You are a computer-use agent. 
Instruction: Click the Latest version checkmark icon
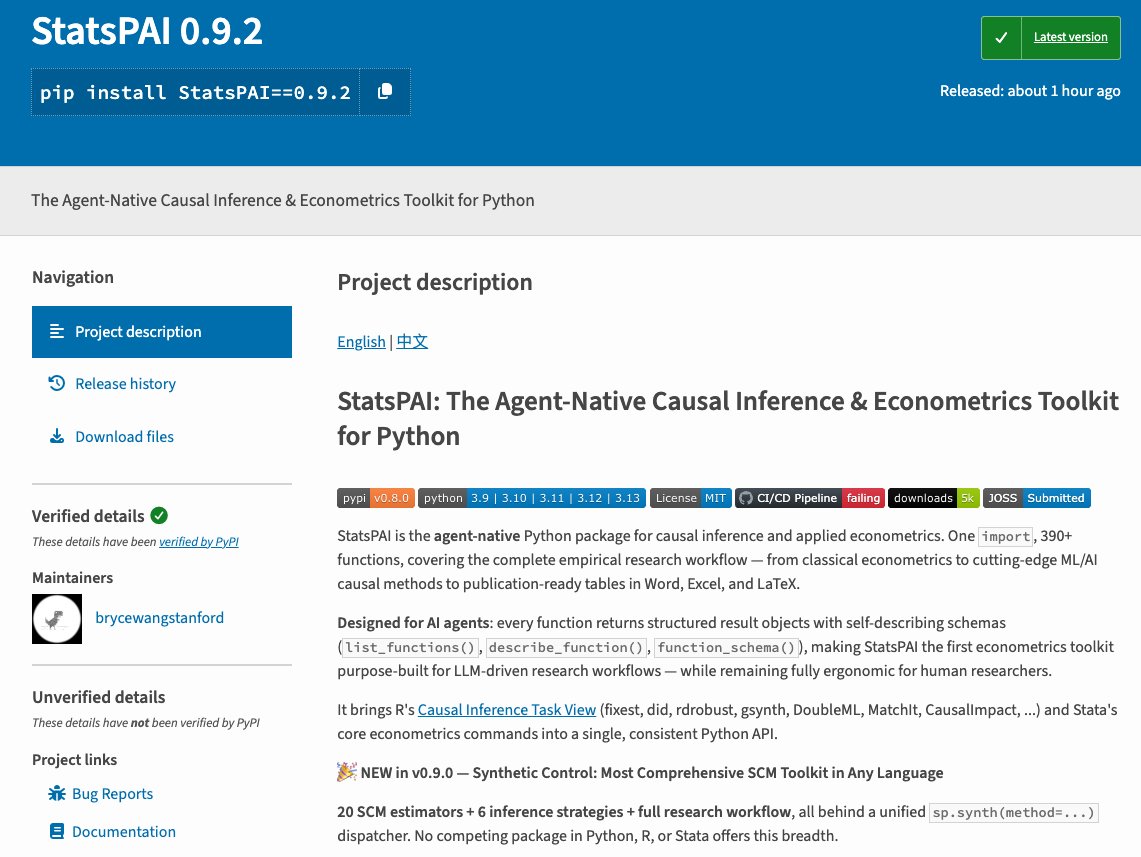tap(1001, 37)
